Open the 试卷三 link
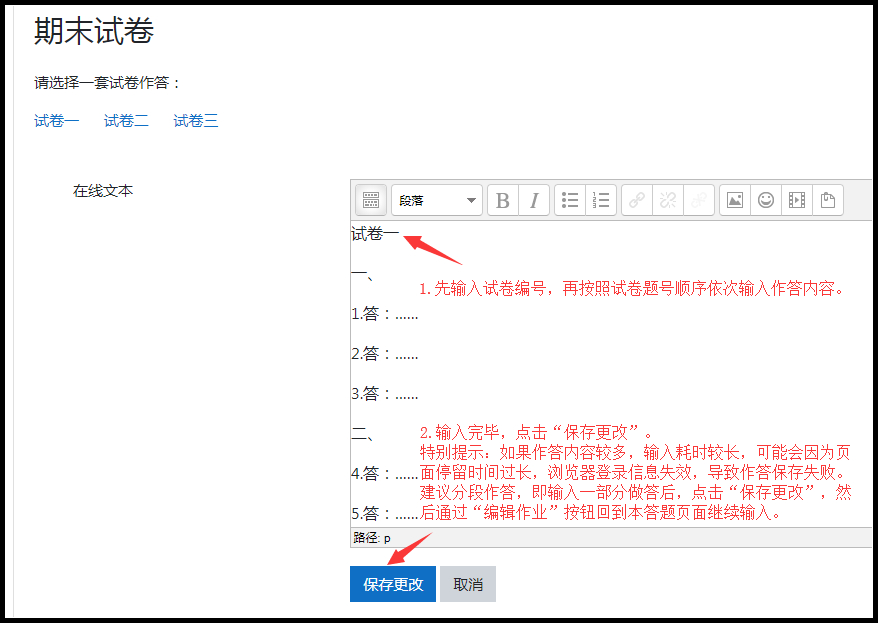 pos(195,120)
